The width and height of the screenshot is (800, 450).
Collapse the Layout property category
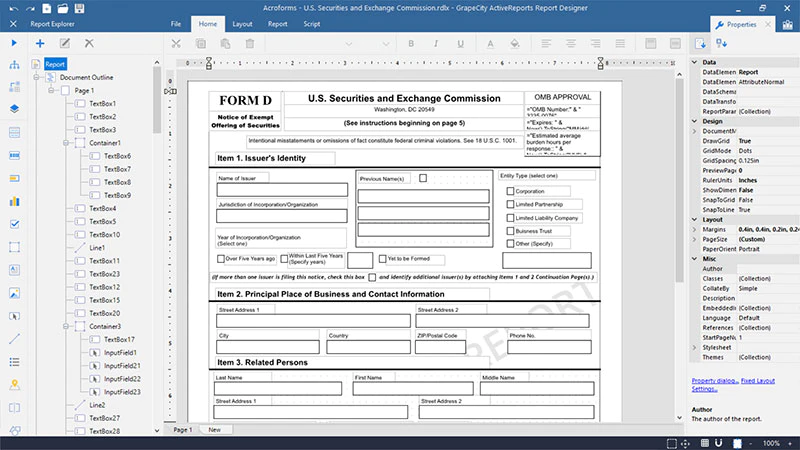(x=694, y=219)
